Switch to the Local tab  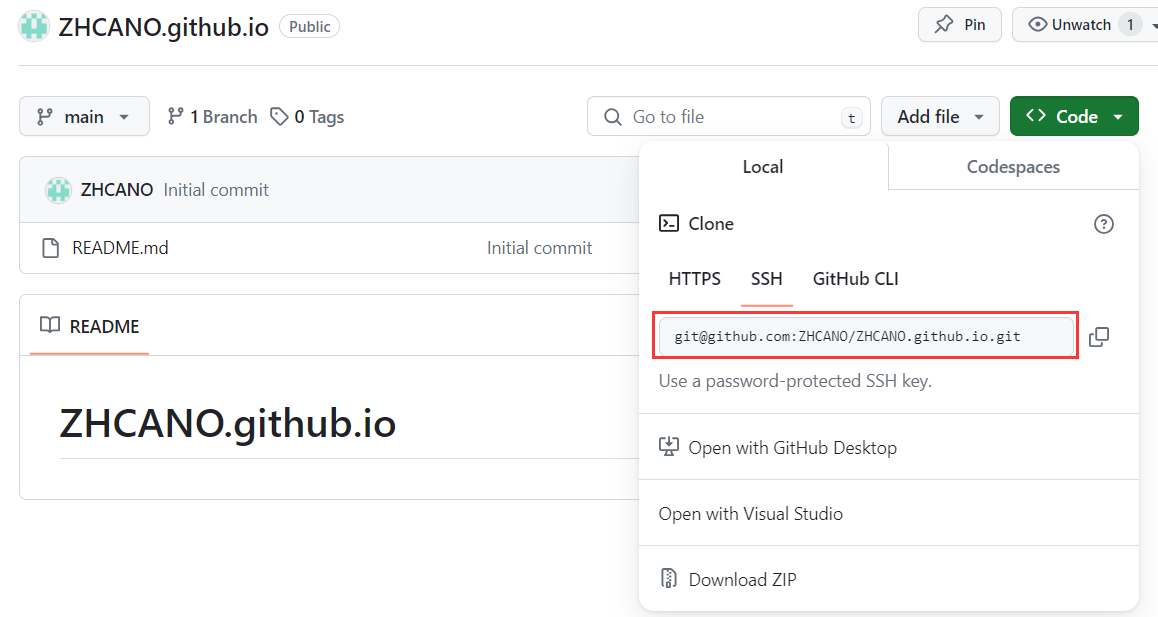763,166
